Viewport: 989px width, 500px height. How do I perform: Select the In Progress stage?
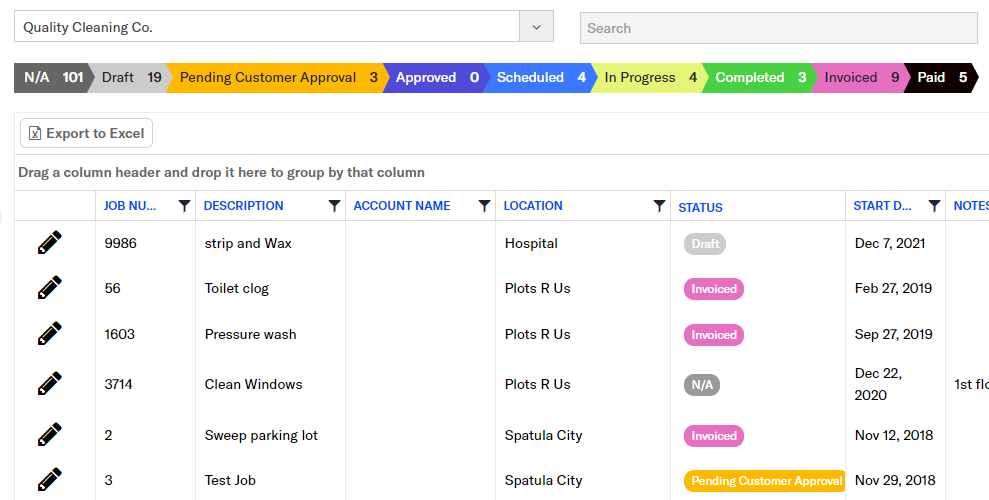coord(650,78)
